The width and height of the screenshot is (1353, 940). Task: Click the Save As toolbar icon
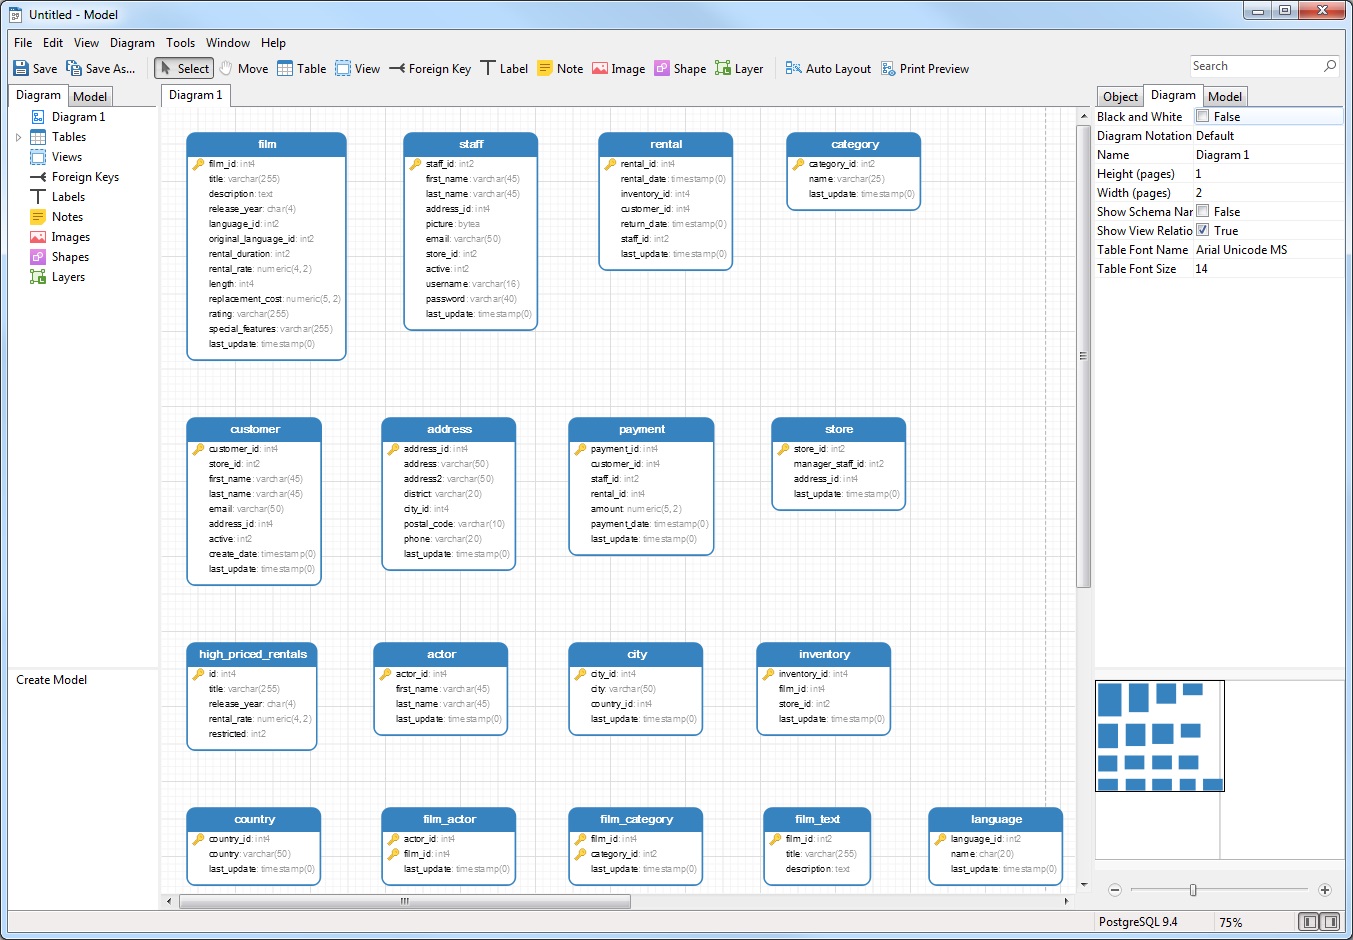74,68
